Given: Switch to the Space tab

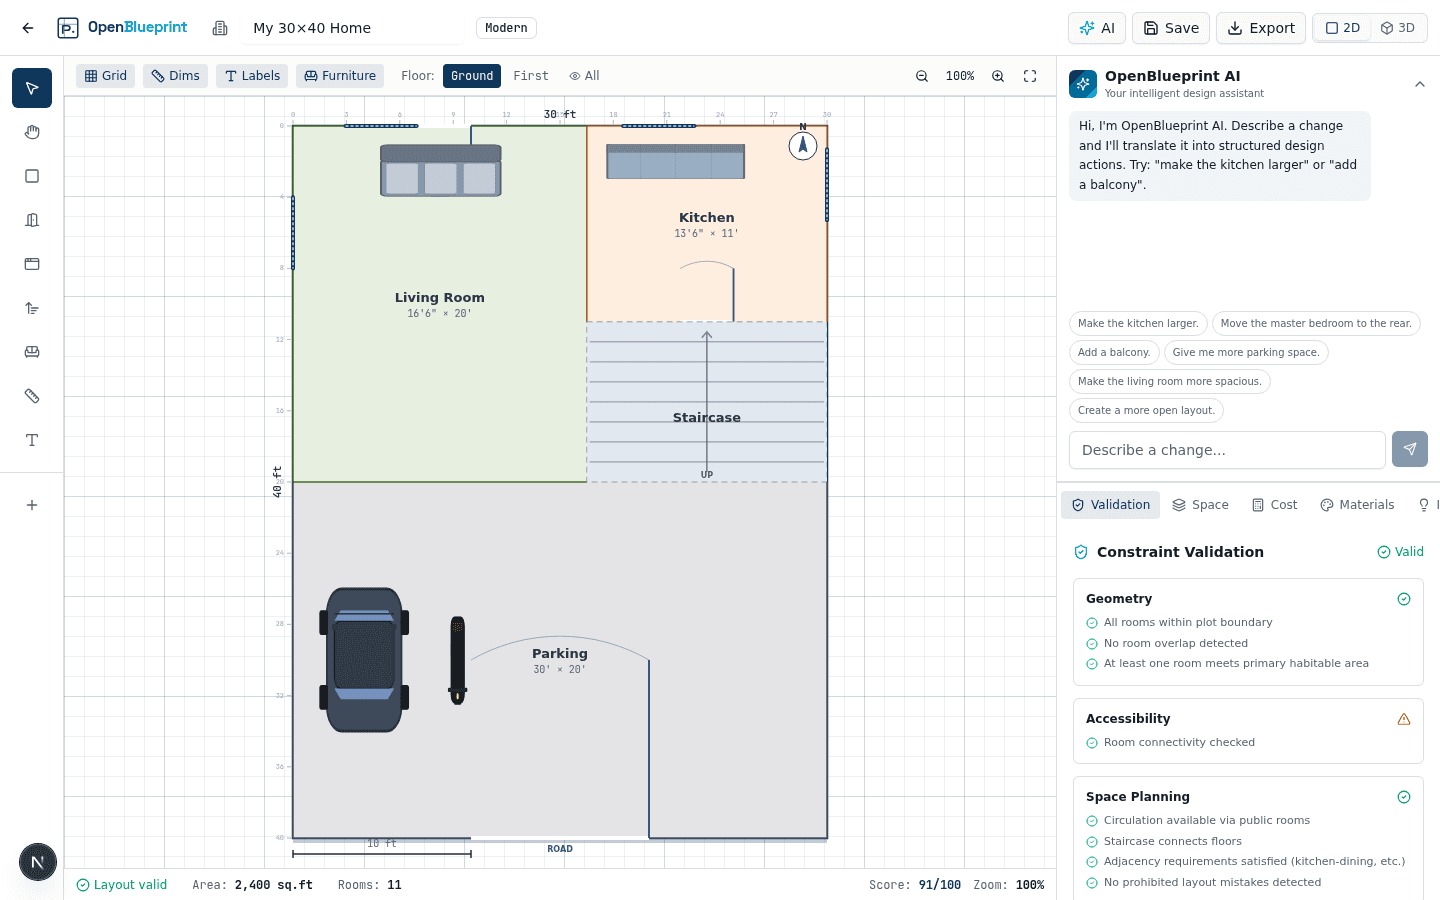Looking at the screenshot, I should [x=1200, y=505].
